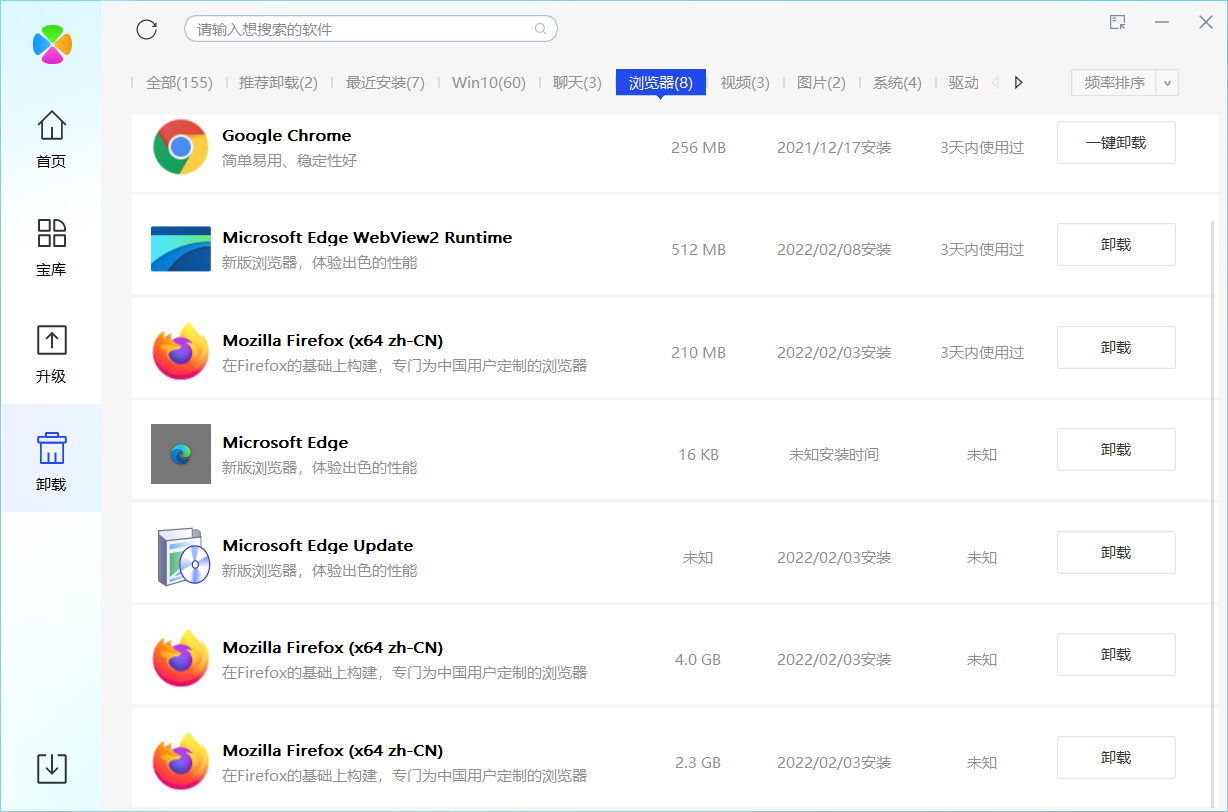This screenshot has height=812, width=1228.
Task: Open the 首页 home page
Action: pyautogui.click(x=51, y=139)
